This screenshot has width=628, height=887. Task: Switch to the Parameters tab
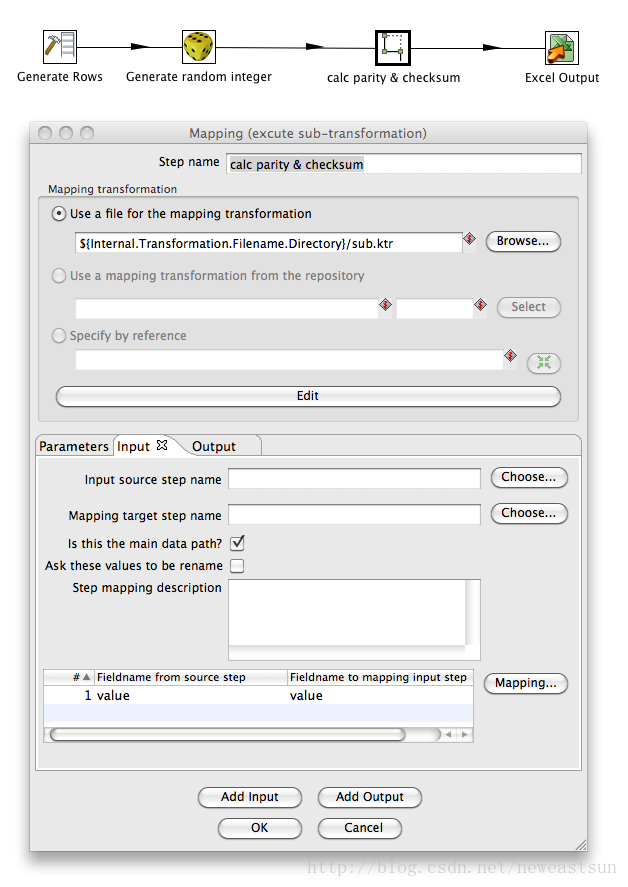click(74, 446)
